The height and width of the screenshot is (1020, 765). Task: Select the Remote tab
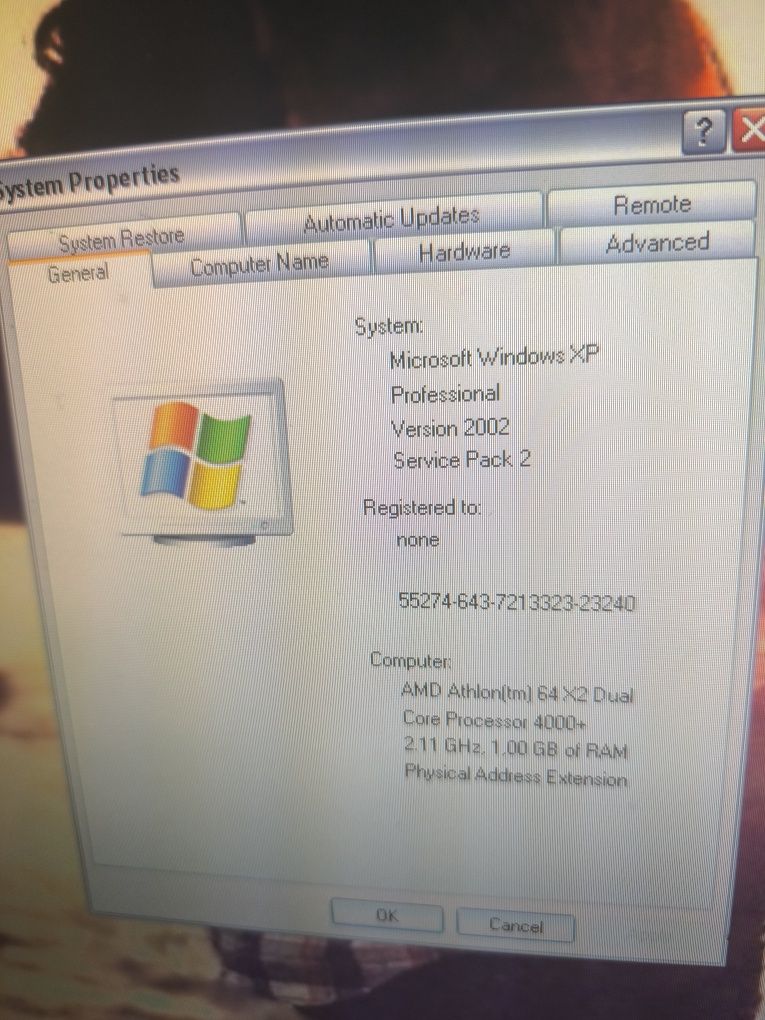pyautogui.click(x=652, y=205)
